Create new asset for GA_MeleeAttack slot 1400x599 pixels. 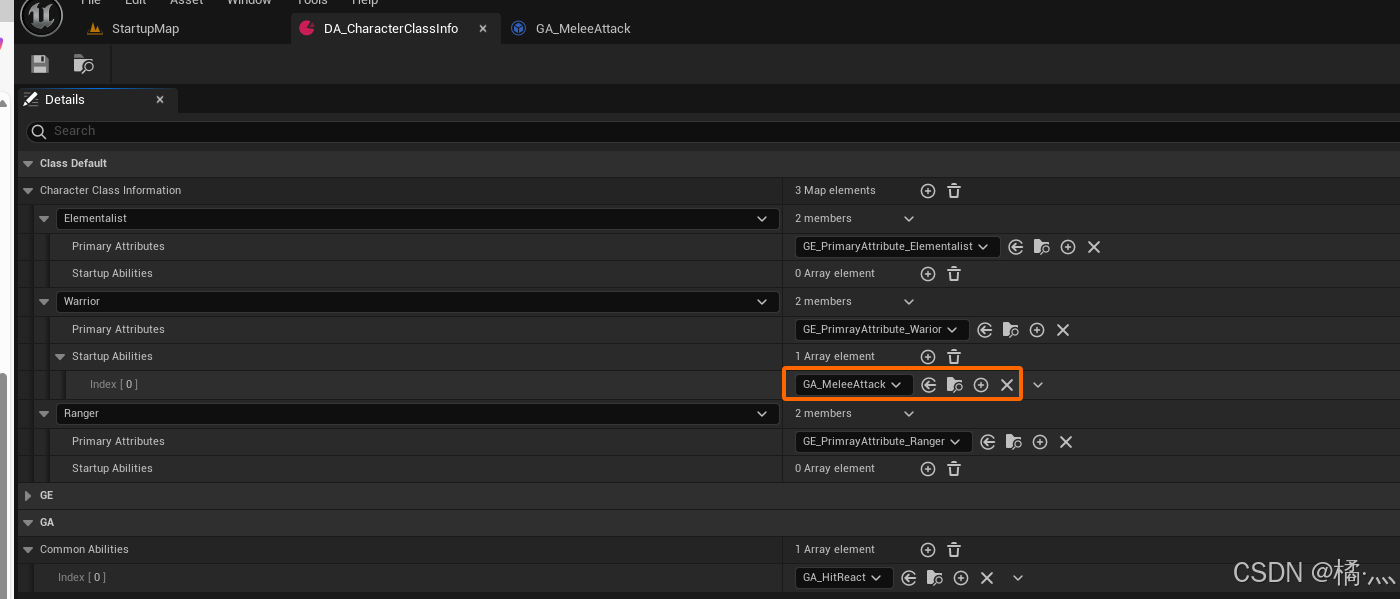pyautogui.click(x=981, y=384)
